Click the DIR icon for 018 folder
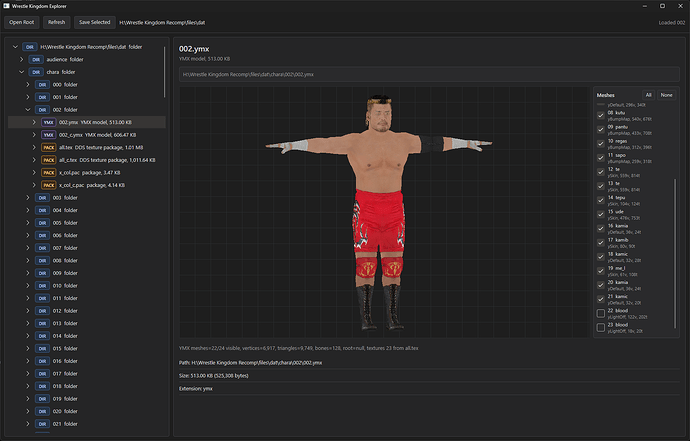Screen dimensions: 690x441 42,386
